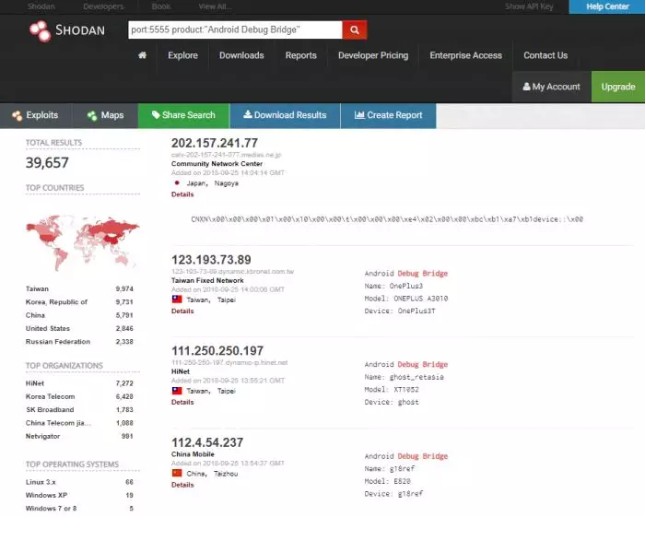Click the green Share Search button
Image resolution: width=646 pixels, height=551 pixels.
(x=183, y=115)
